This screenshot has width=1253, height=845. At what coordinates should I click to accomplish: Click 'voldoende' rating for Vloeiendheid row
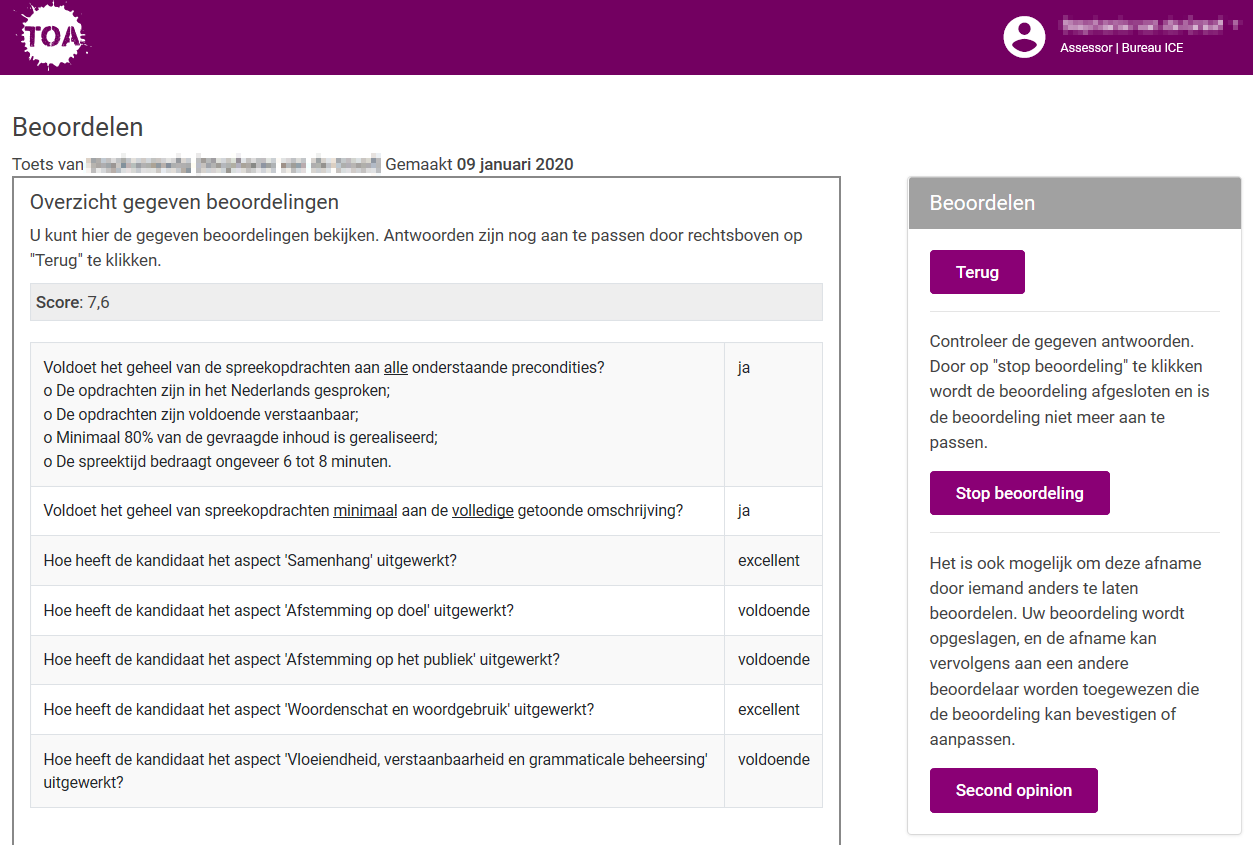(x=773, y=760)
